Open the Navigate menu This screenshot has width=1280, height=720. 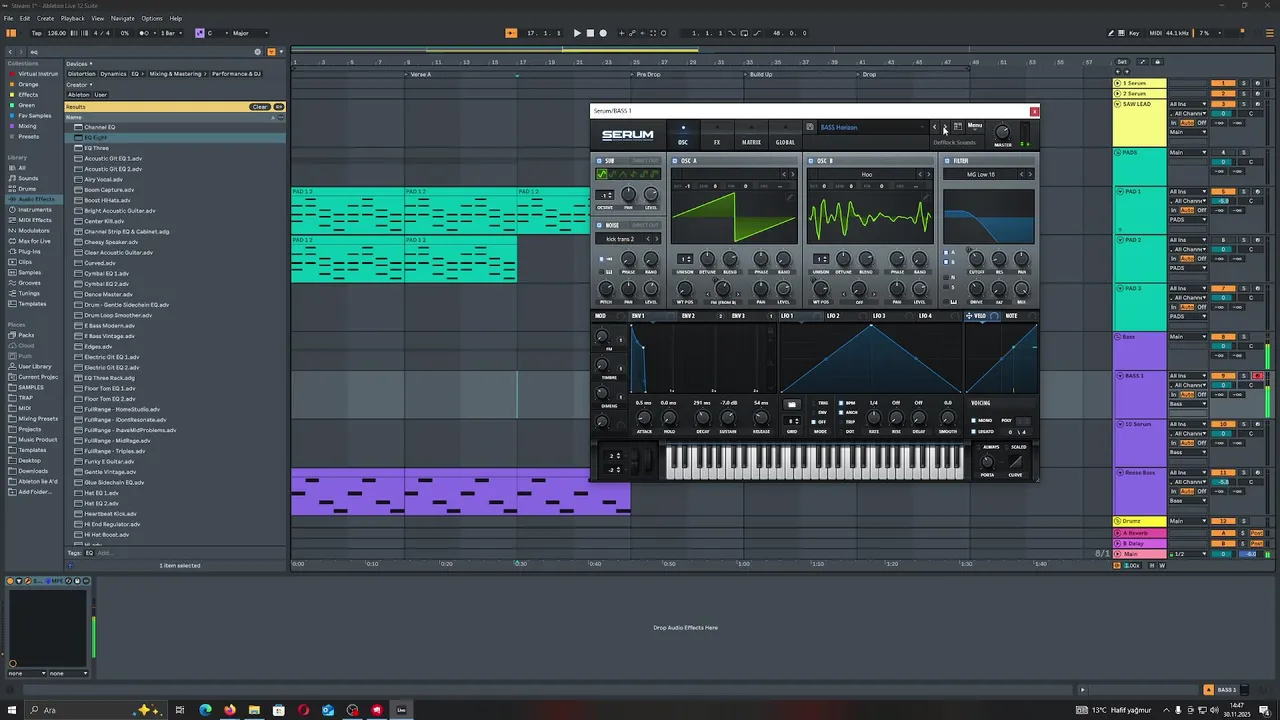[123, 18]
